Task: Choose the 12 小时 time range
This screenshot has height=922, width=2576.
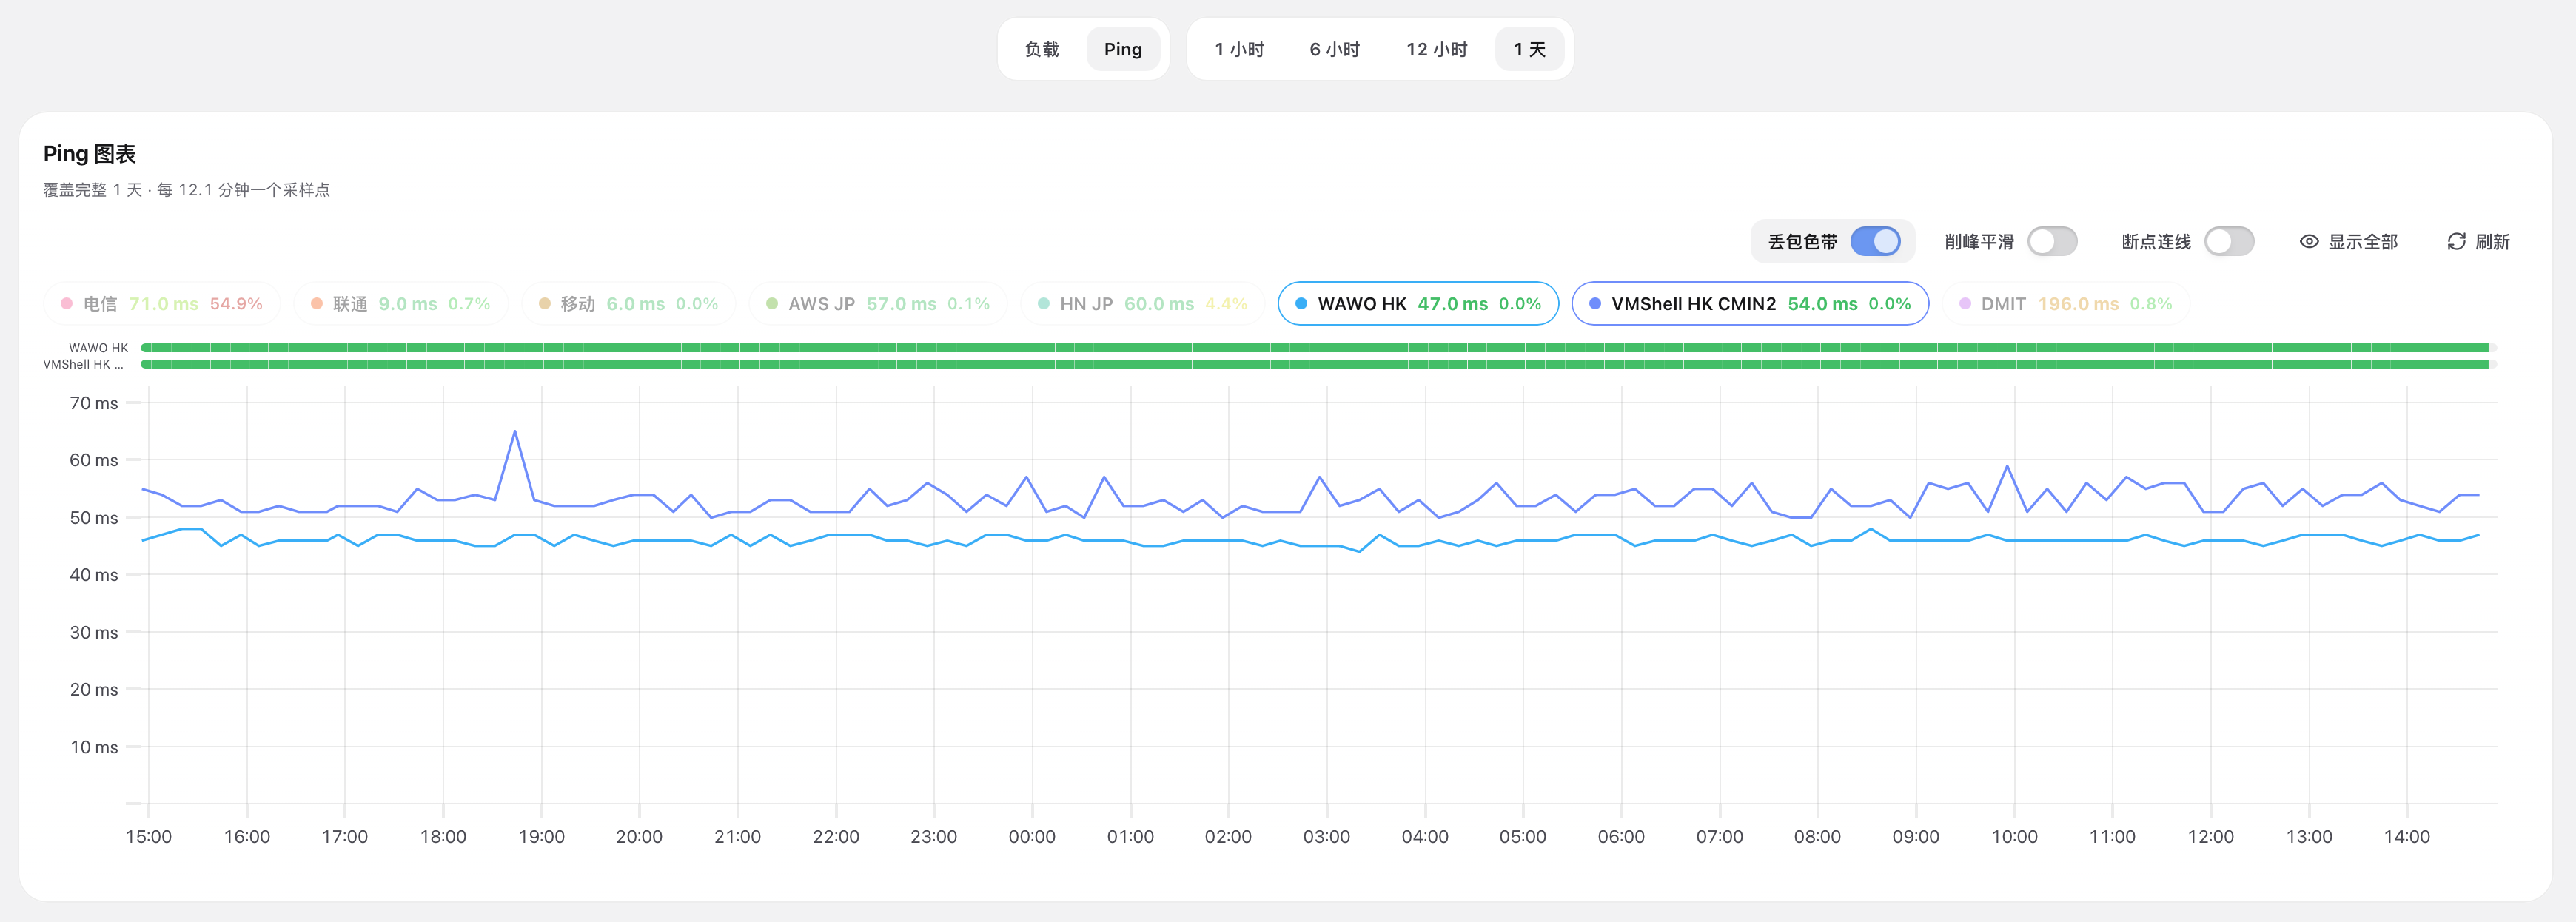Action: tap(1436, 49)
